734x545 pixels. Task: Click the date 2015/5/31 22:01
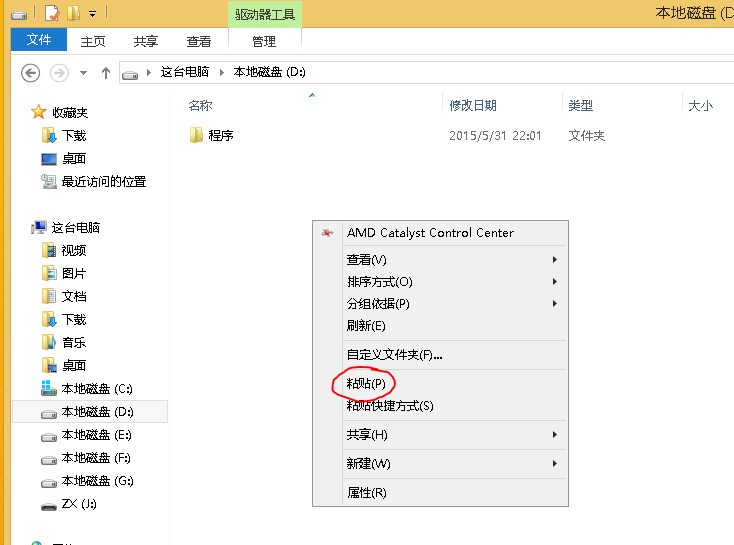pos(495,136)
